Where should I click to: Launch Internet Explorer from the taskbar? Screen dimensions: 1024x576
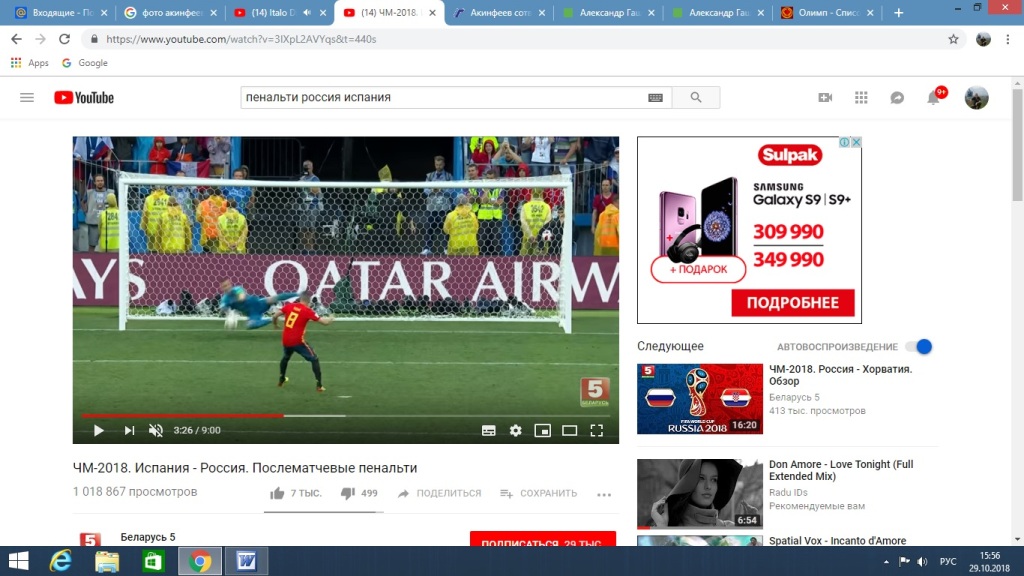click(x=61, y=561)
